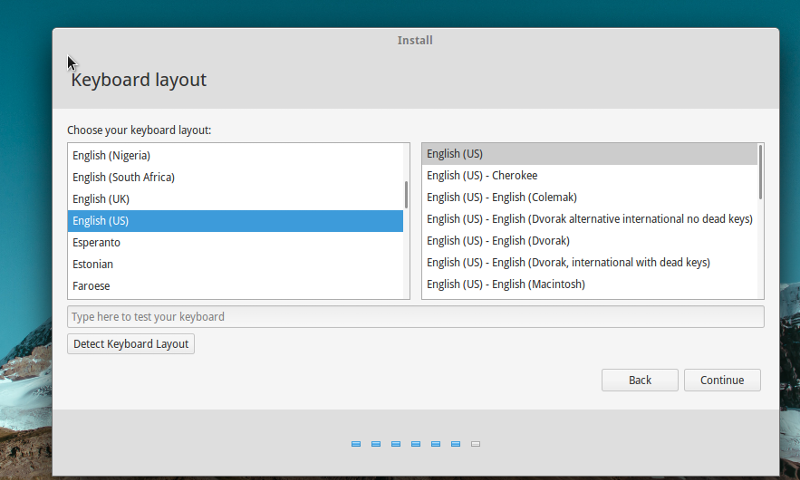The height and width of the screenshot is (480, 800).
Task: Click the keyboard test input field
Action: click(x=415, y=317)
